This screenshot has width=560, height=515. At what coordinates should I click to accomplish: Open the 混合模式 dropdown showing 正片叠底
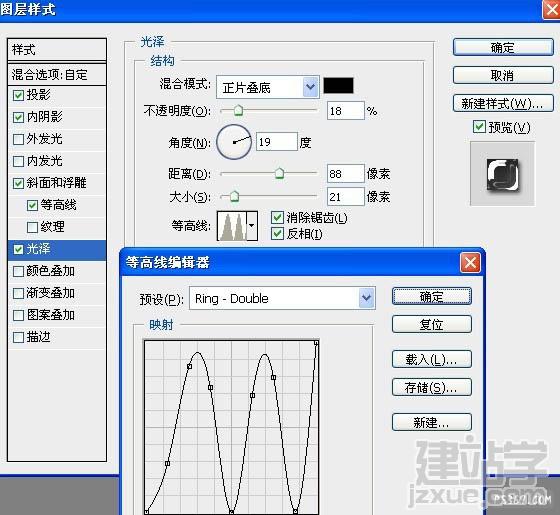(x=268, y=87)
